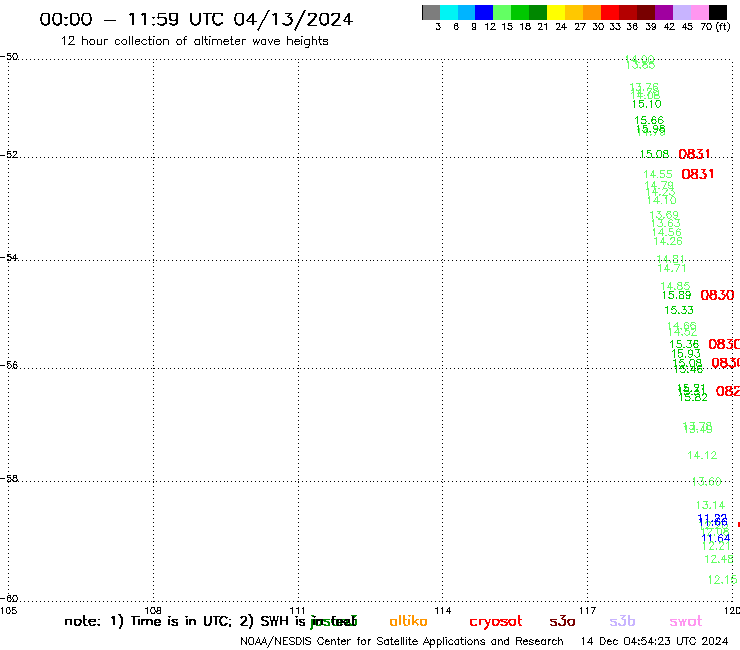Click the '(ft)' unit label on color bar
The width and height of the screenshot is (740, 650).
(723, 26)
